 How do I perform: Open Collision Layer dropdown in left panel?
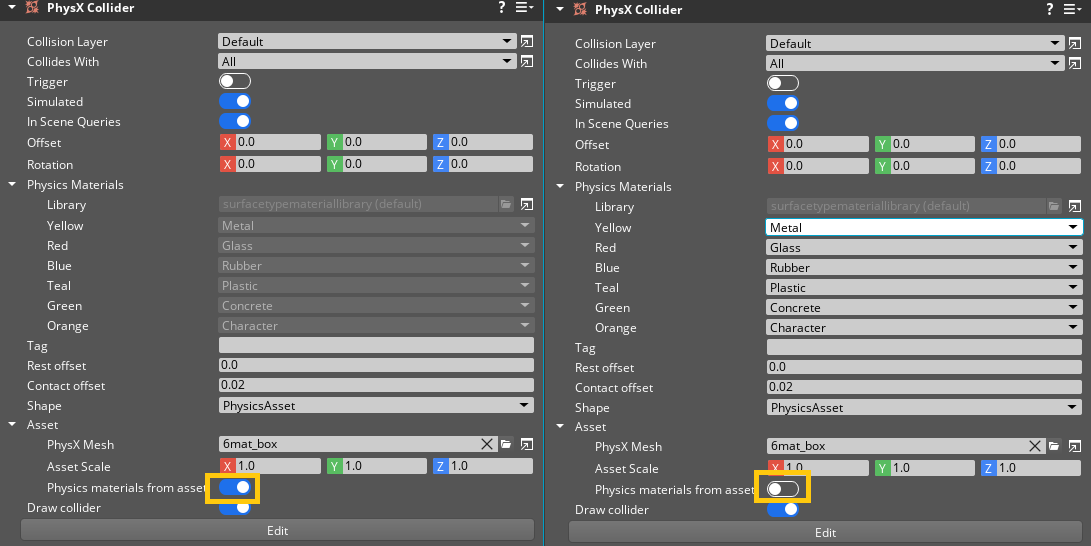(367, 42)
